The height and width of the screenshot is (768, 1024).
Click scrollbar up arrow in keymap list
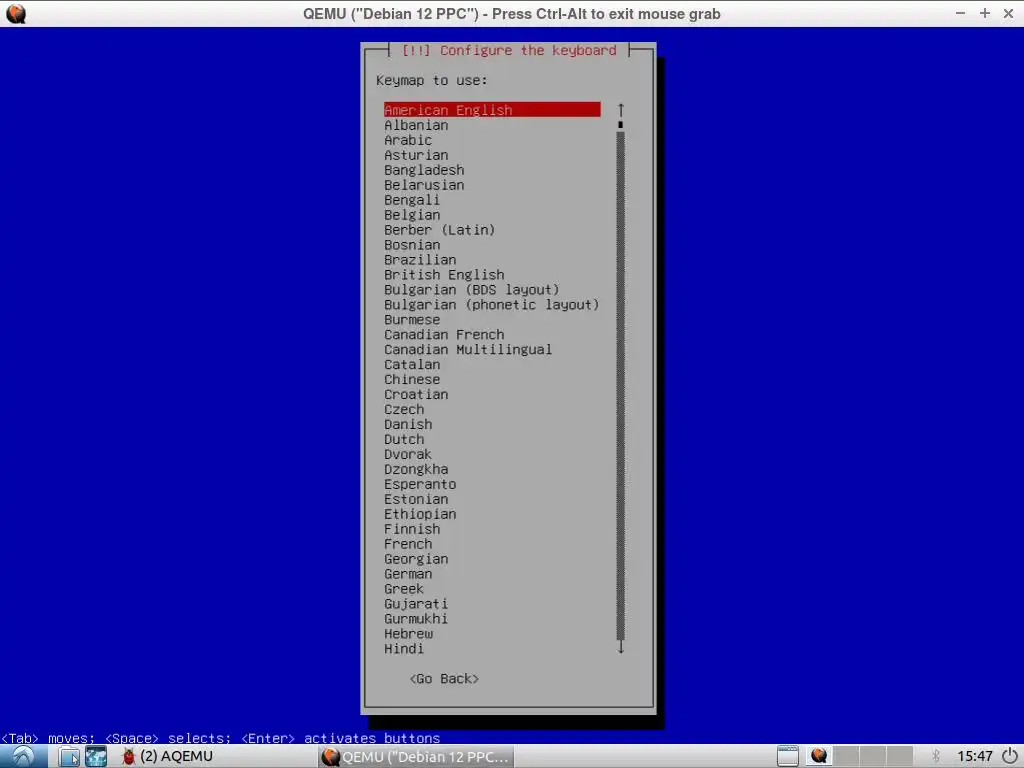pos(620,110)
